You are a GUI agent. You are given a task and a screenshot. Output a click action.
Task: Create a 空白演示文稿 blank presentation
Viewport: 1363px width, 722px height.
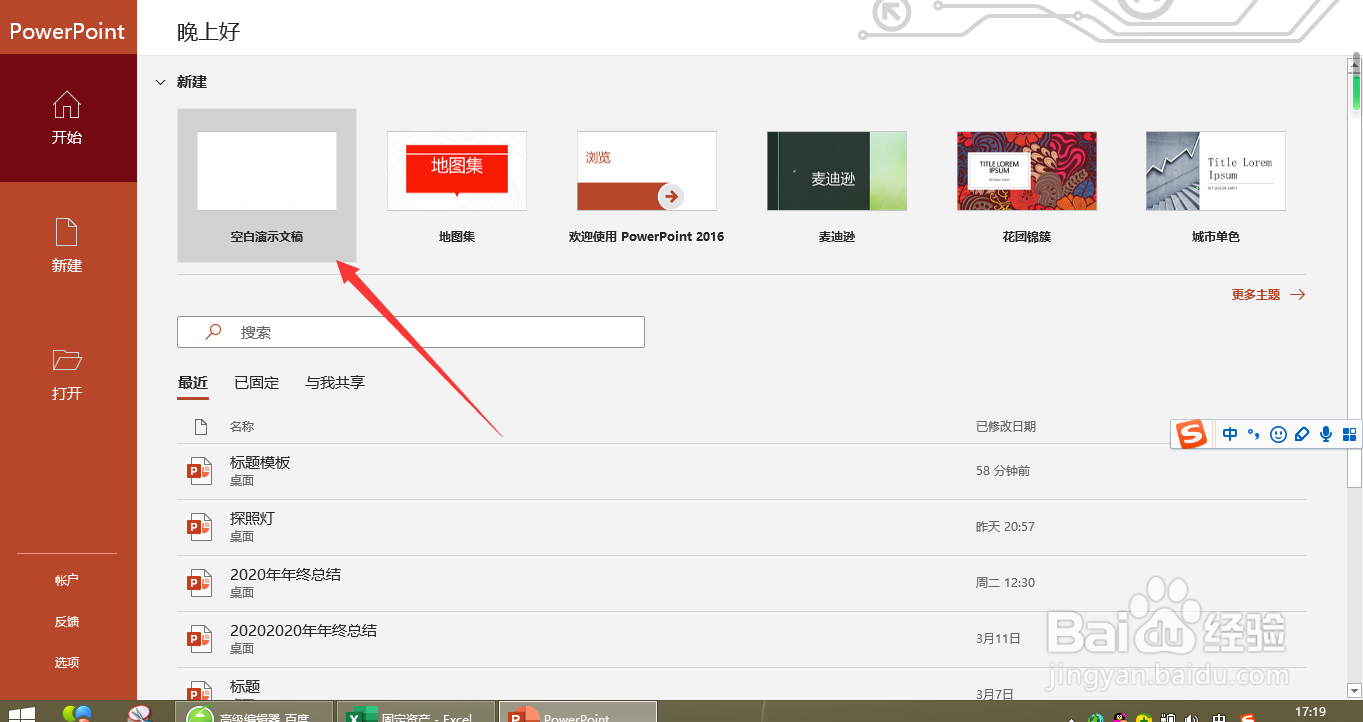[267, 185]
